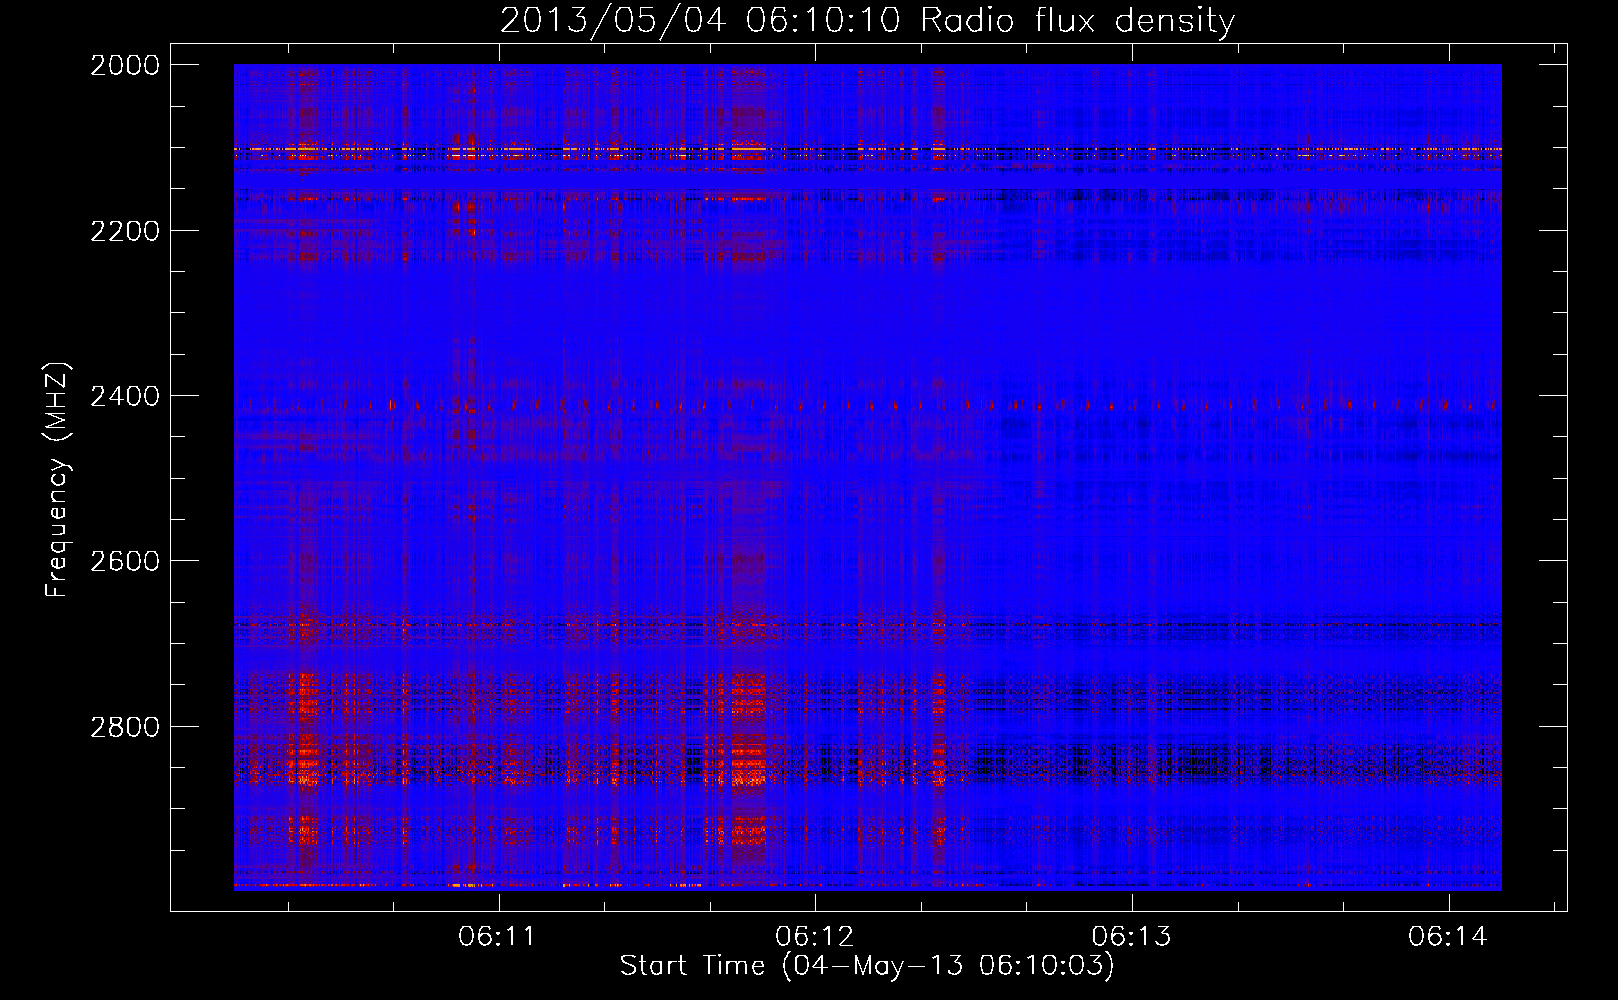This screenshot has height=1000, width=1618.
Task: Select the 2600 frequency tick label
Action: pos(125,561)
